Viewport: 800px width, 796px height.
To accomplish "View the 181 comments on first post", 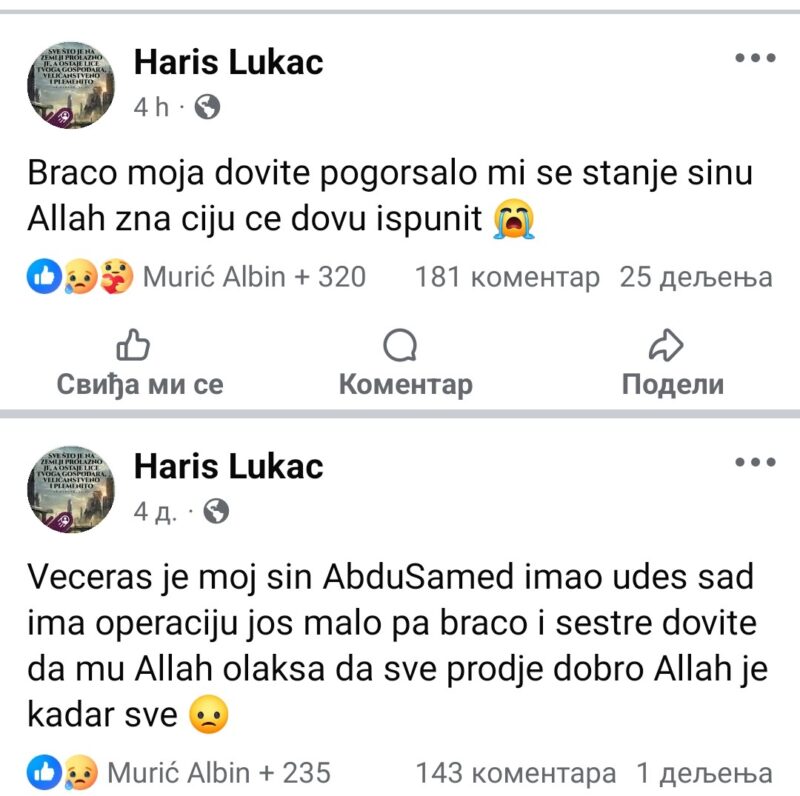I will point(507,276).
